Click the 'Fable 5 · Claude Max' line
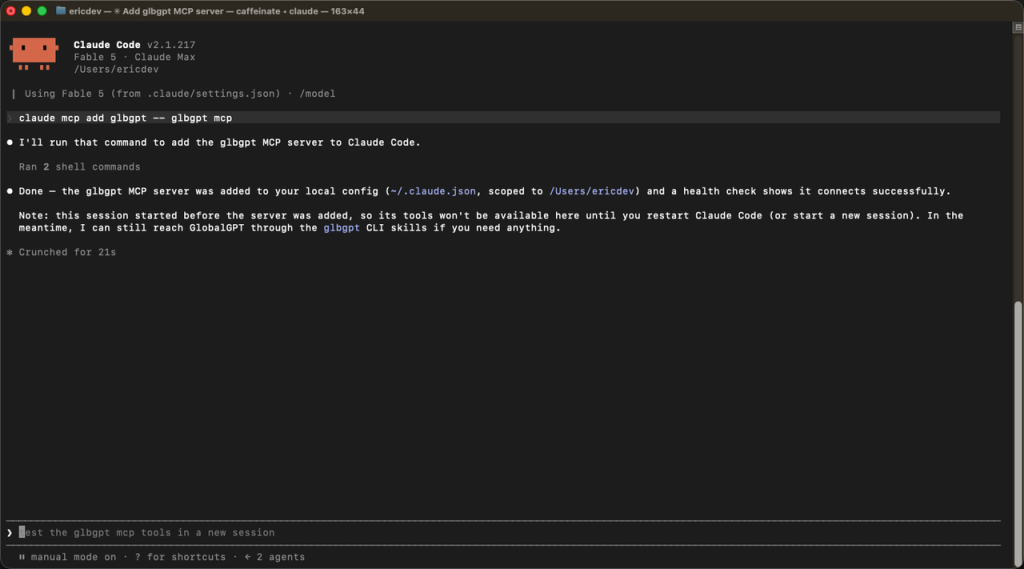Viewport: 1024px width, 569px height. coord(135,57)
